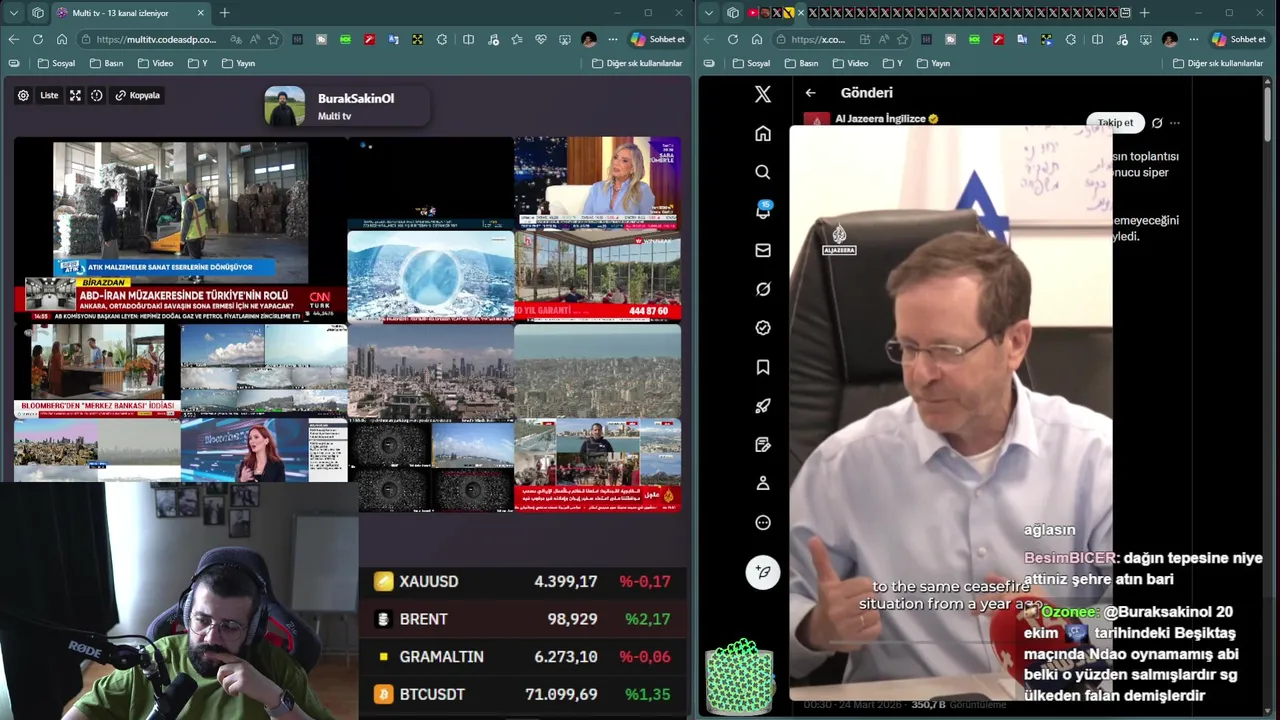Expand Basın bookmarks folder in left window
Screen dimensions: 1280x720
[106, 63]
